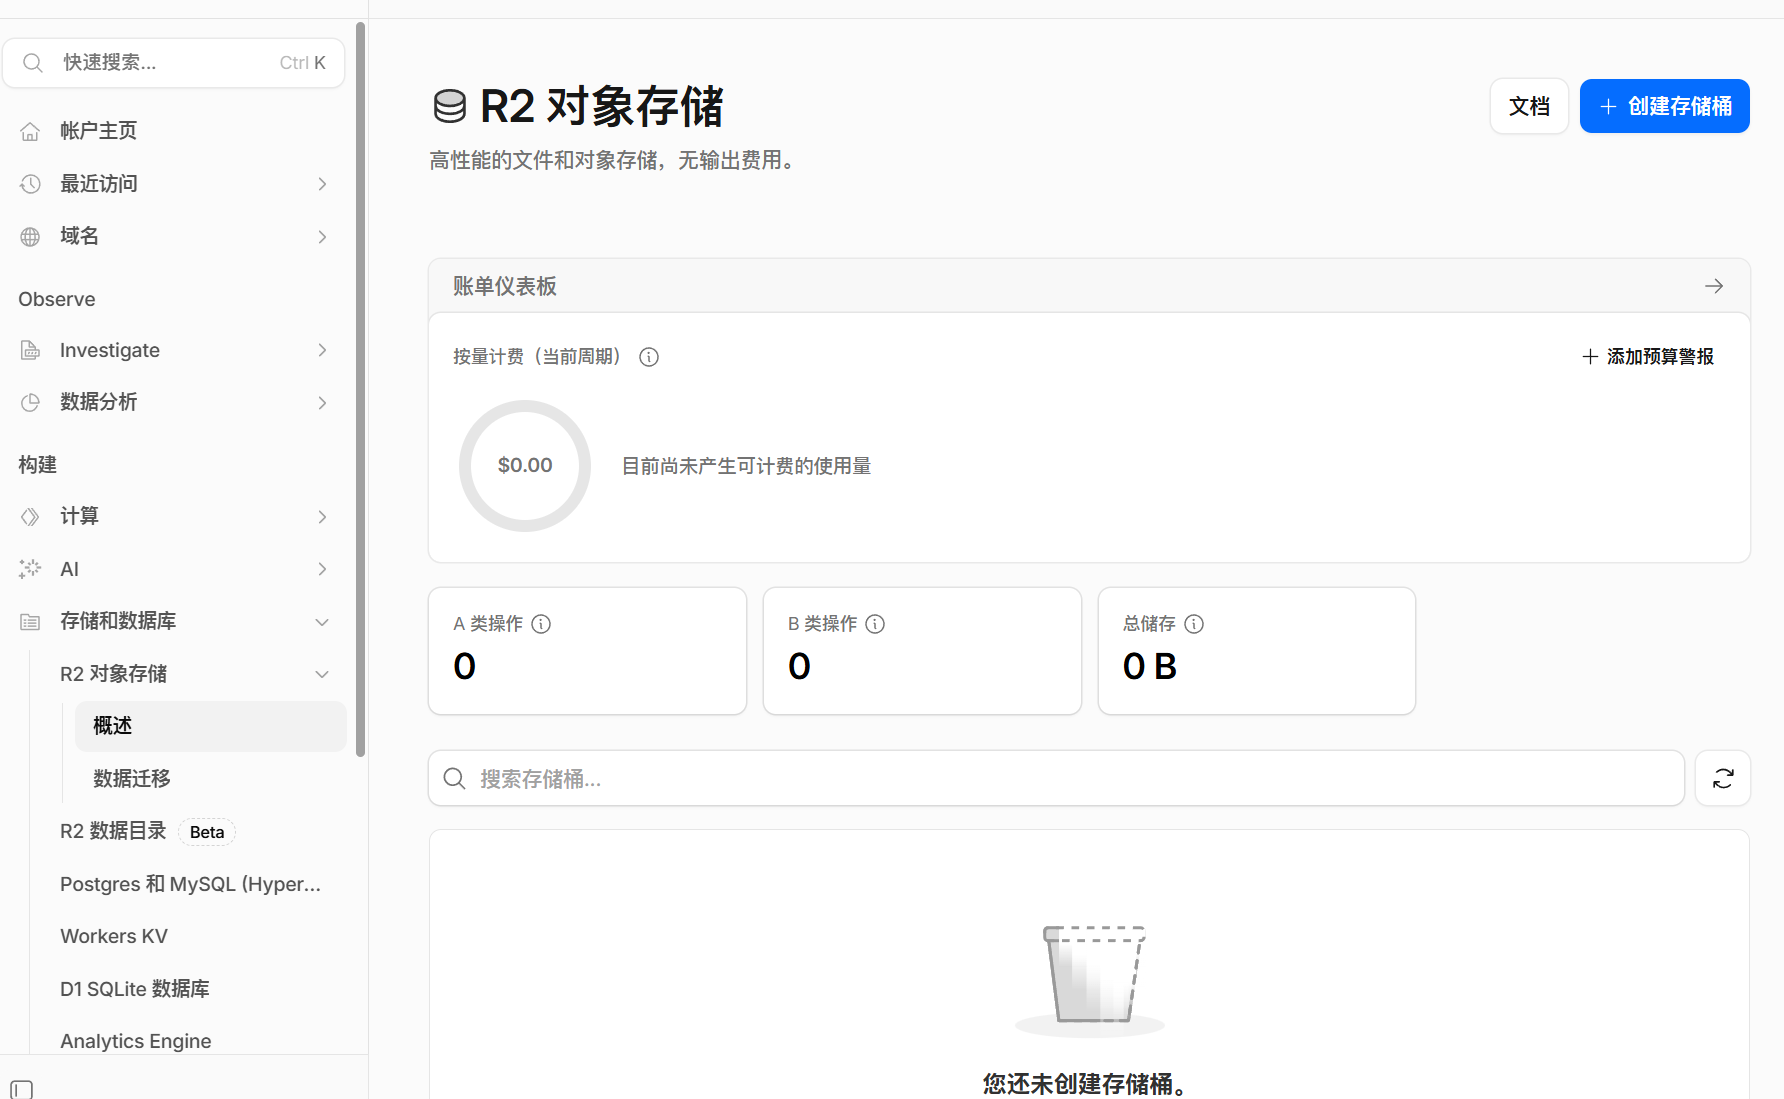Click the Investigate document icon
Screen dimensions: 1784x1099
coord(30,350)
